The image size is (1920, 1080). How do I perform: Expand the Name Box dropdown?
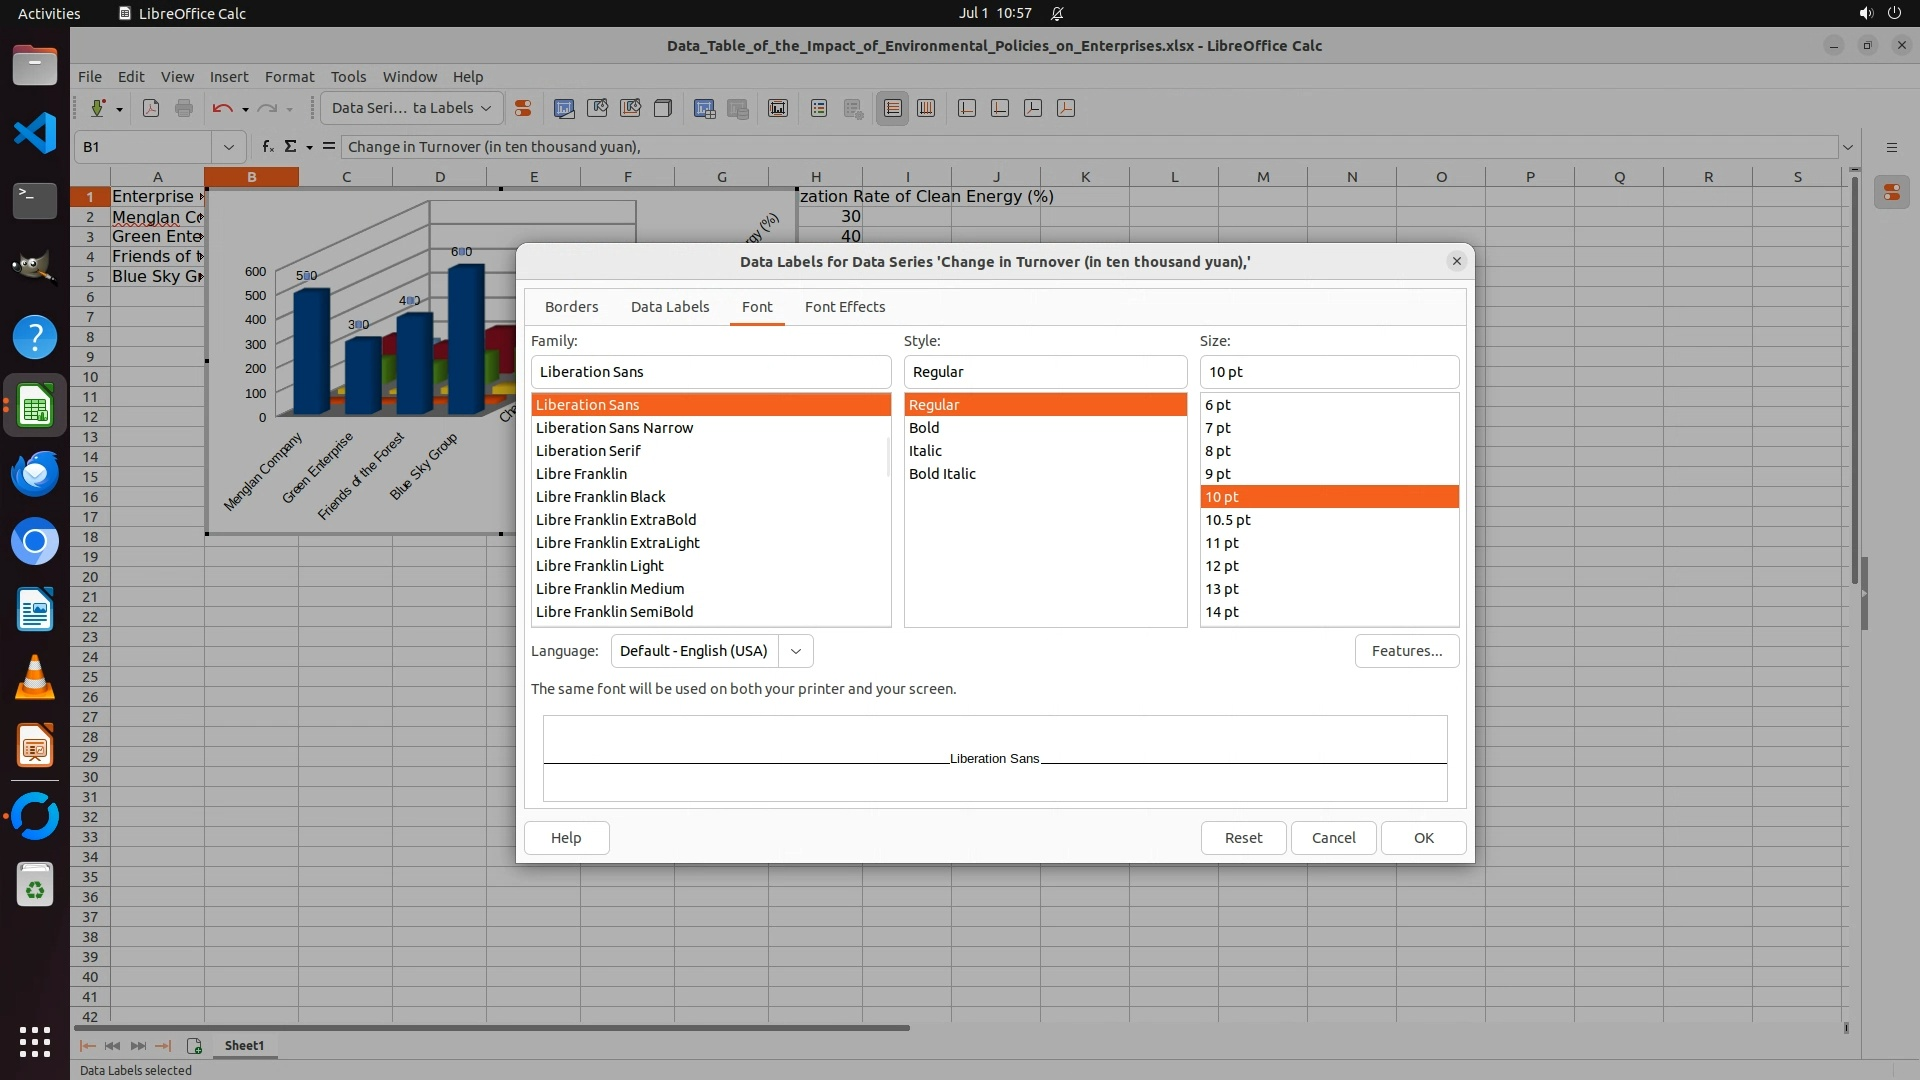click(x=229, y=147)
